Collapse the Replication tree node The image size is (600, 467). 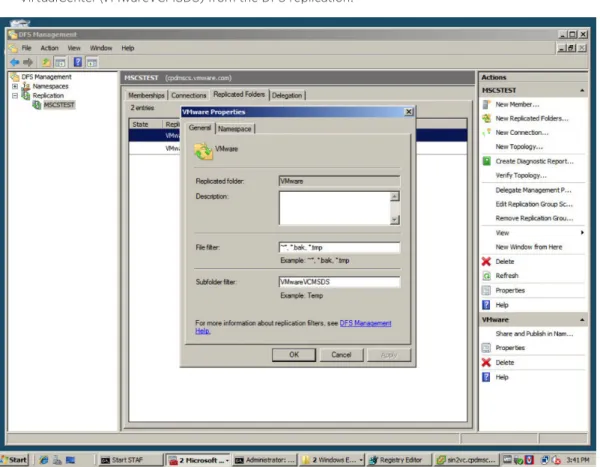click(x=15, y=96)
